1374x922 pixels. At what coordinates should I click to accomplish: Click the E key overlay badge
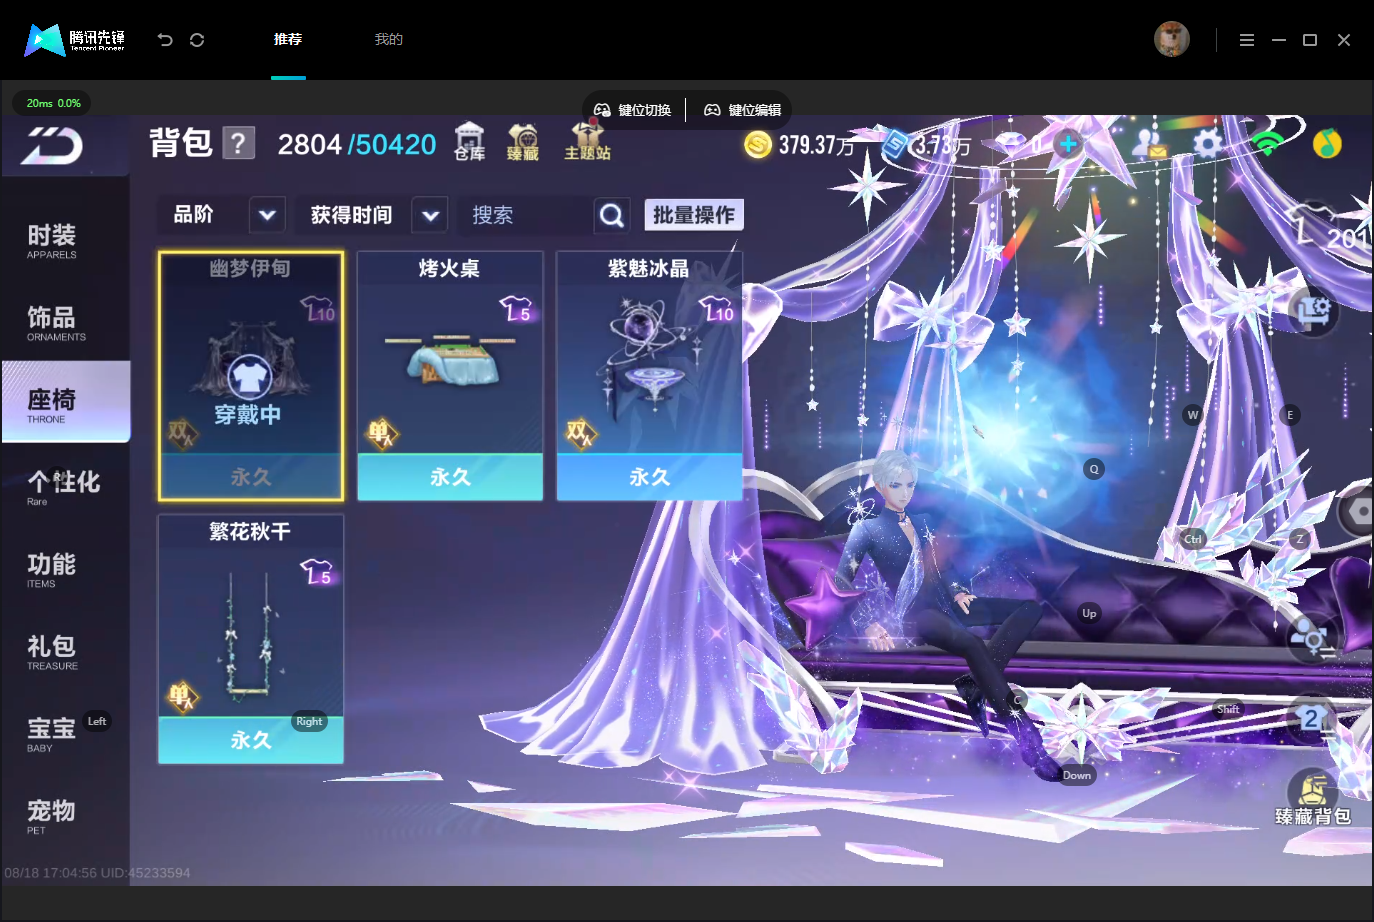point(1290,415)
